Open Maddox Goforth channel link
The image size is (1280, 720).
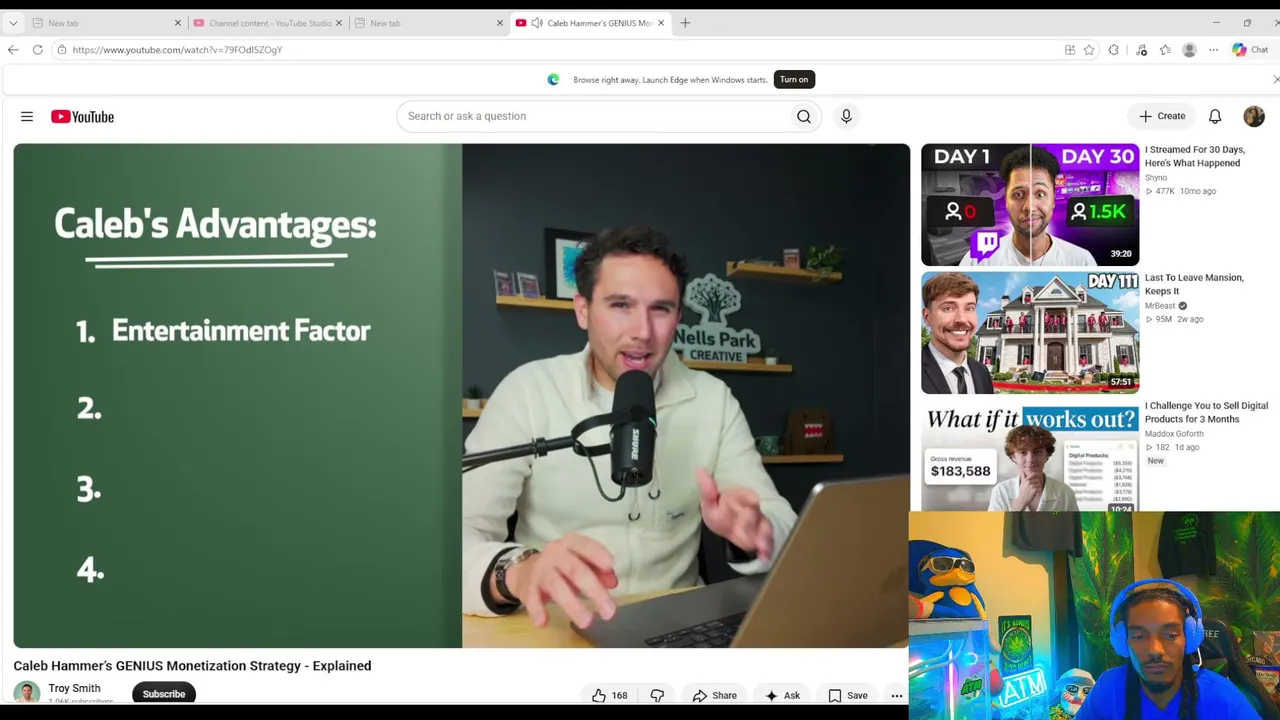1174,434
